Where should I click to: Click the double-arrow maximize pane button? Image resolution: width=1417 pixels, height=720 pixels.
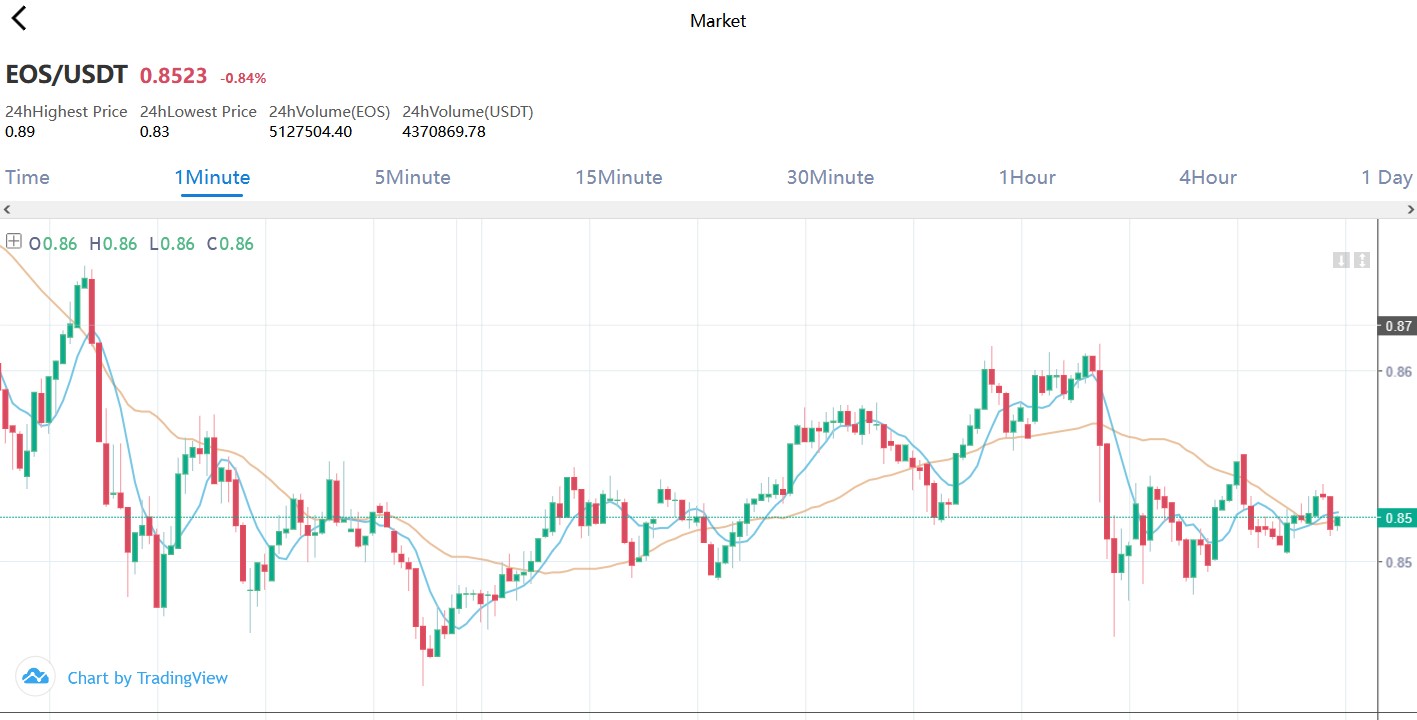[1361, 260]
